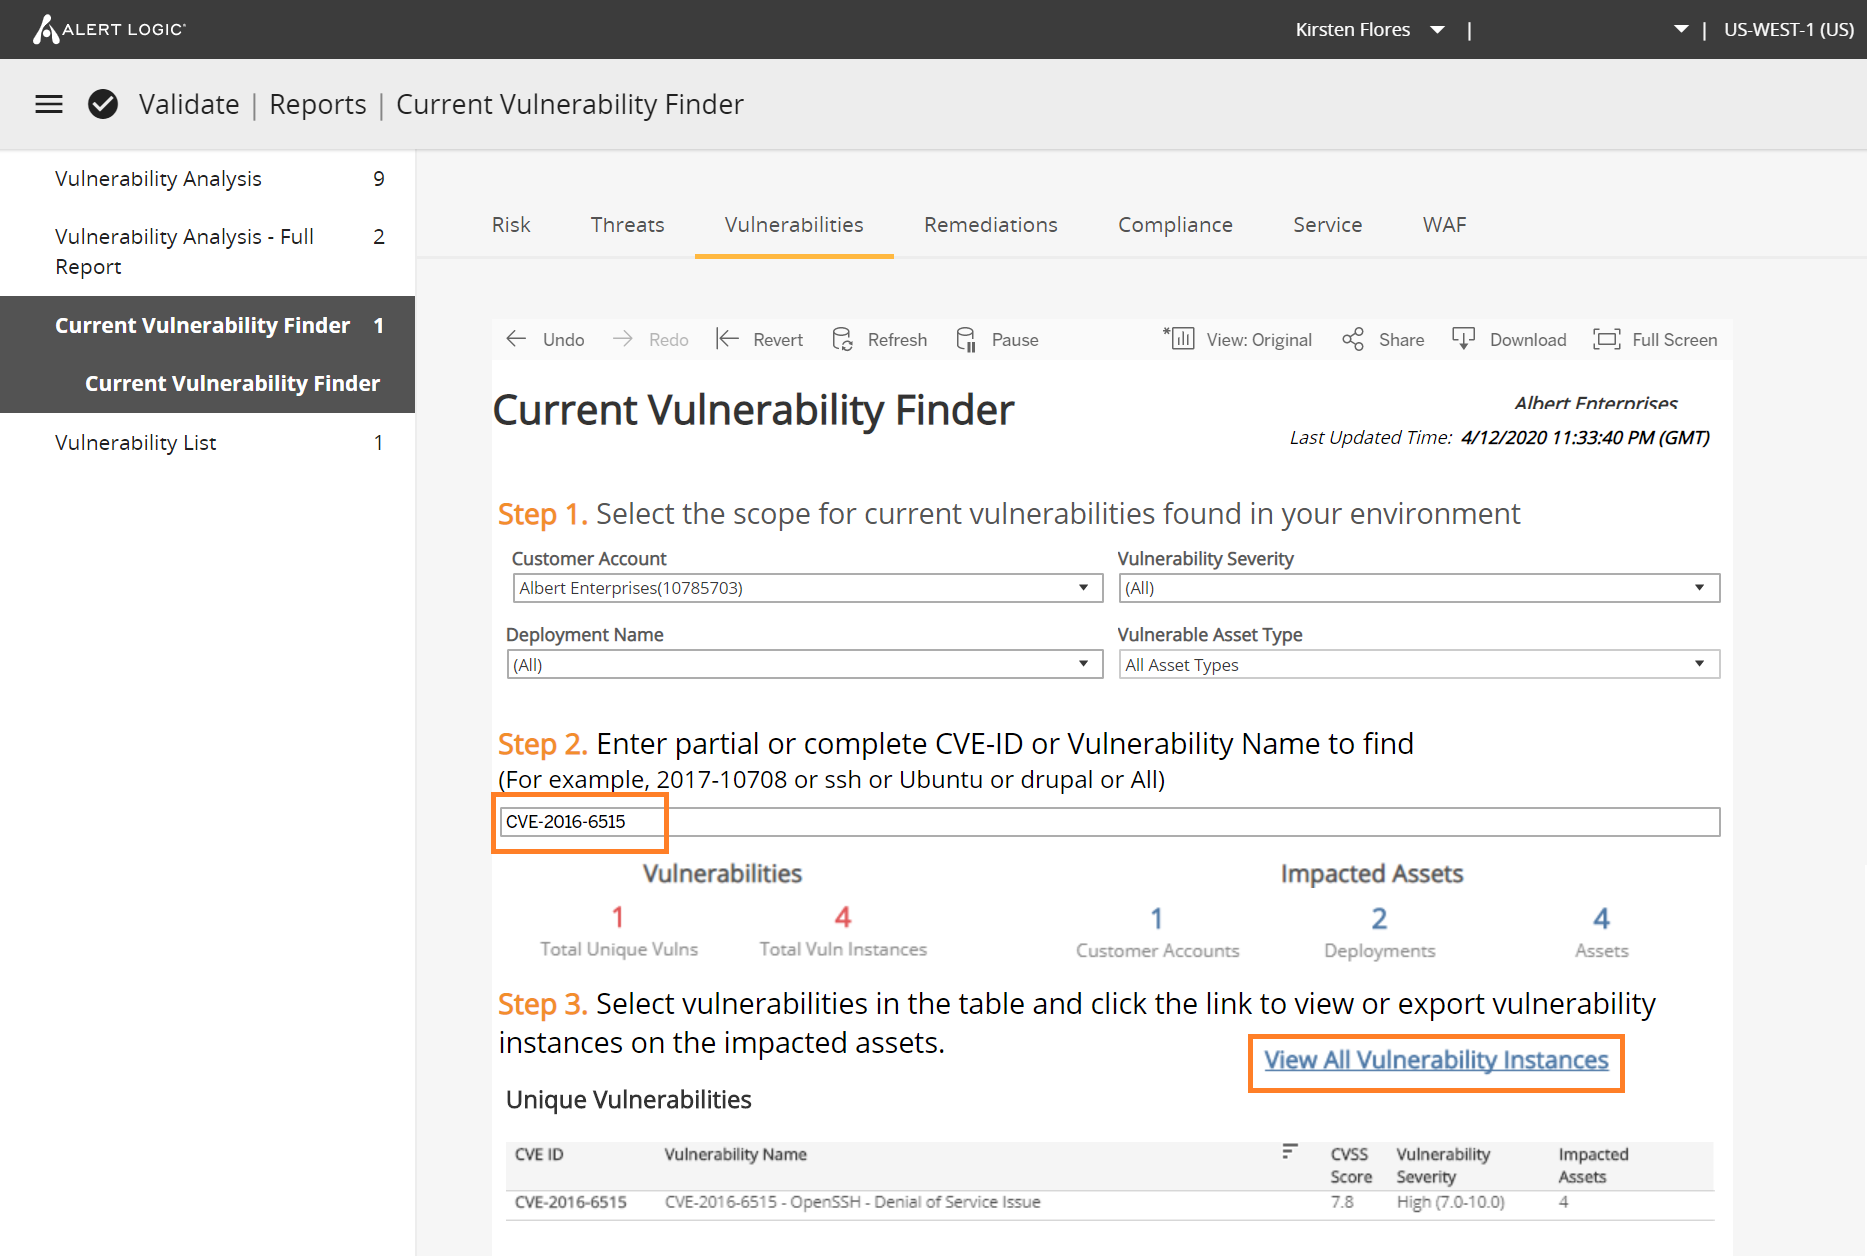Sort the Unique Vulnerabilities table
Image resolution: width=1867 pixels, height=1259 pixels.
coord(1289,1150)
